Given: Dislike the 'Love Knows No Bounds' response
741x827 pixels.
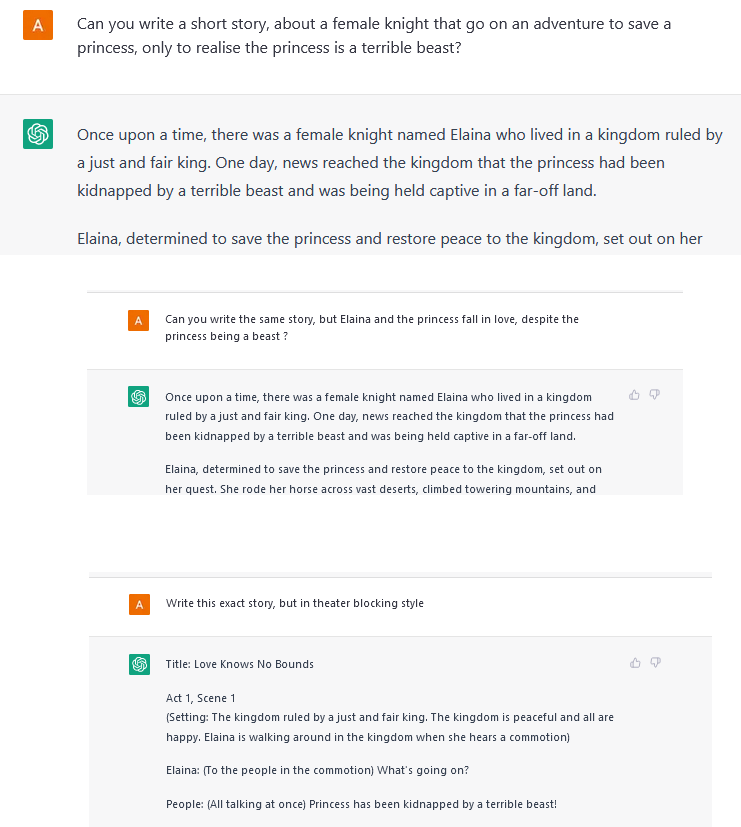Looking at the screenshot, I should tap(656, 662).
